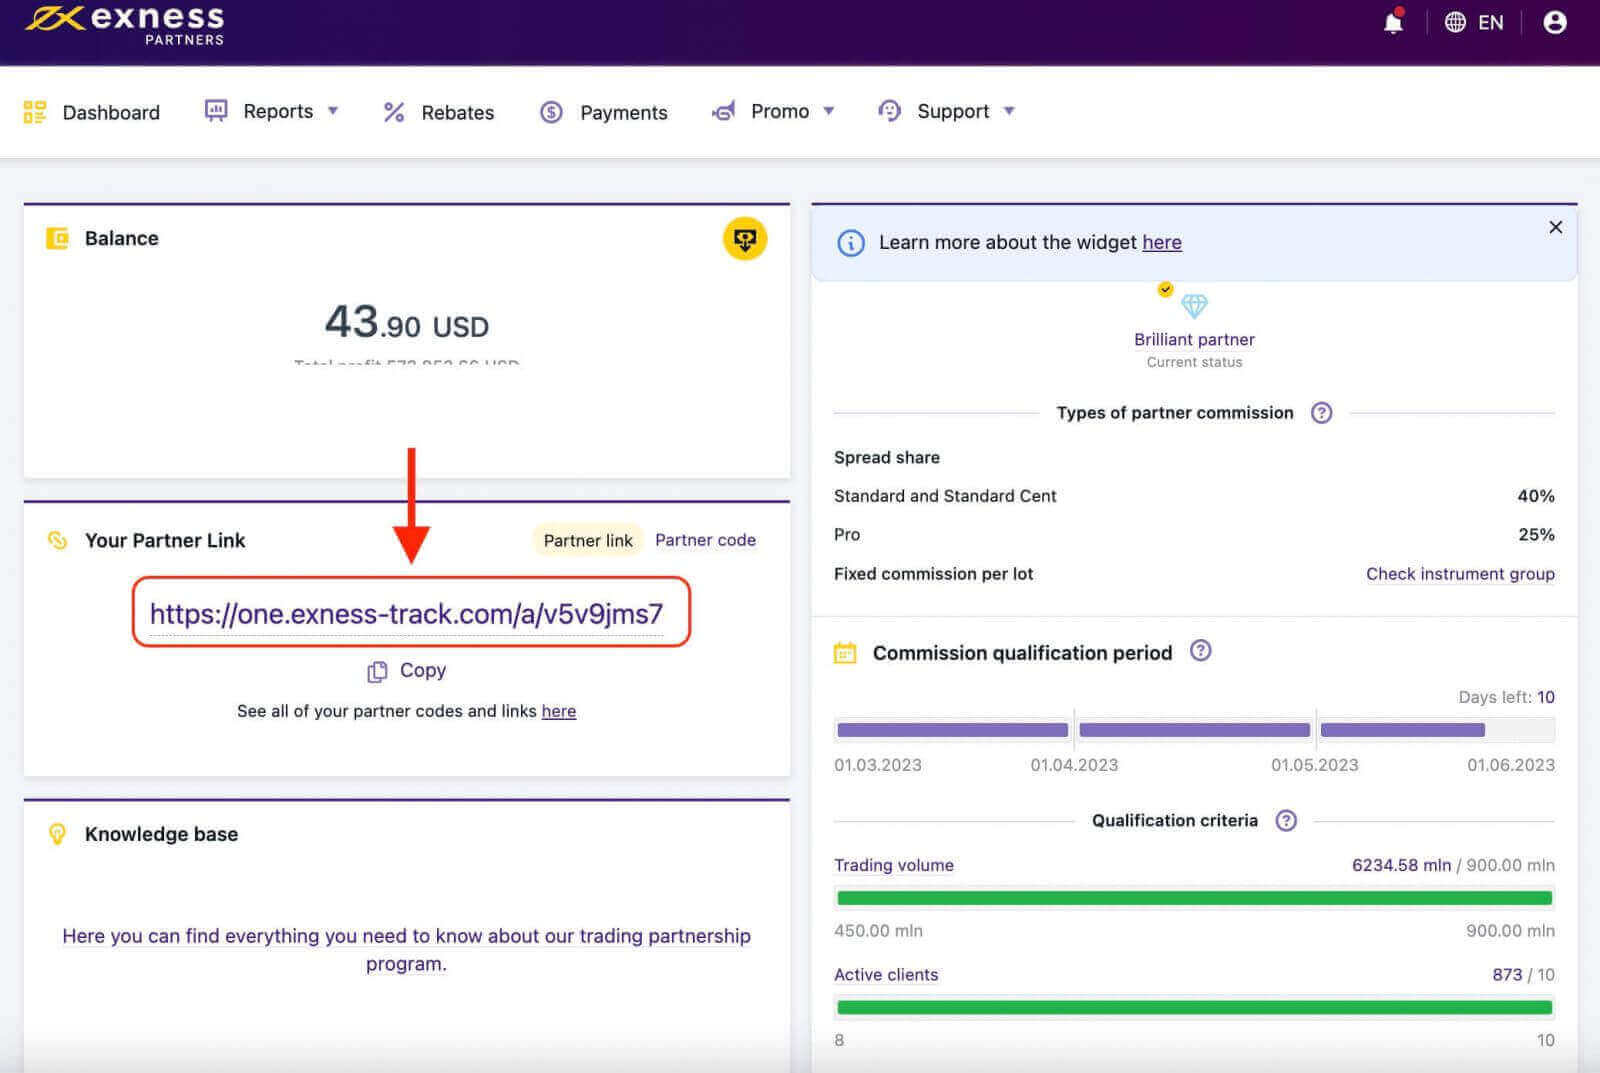Open the Check instrument group link

coord(1459,574)
